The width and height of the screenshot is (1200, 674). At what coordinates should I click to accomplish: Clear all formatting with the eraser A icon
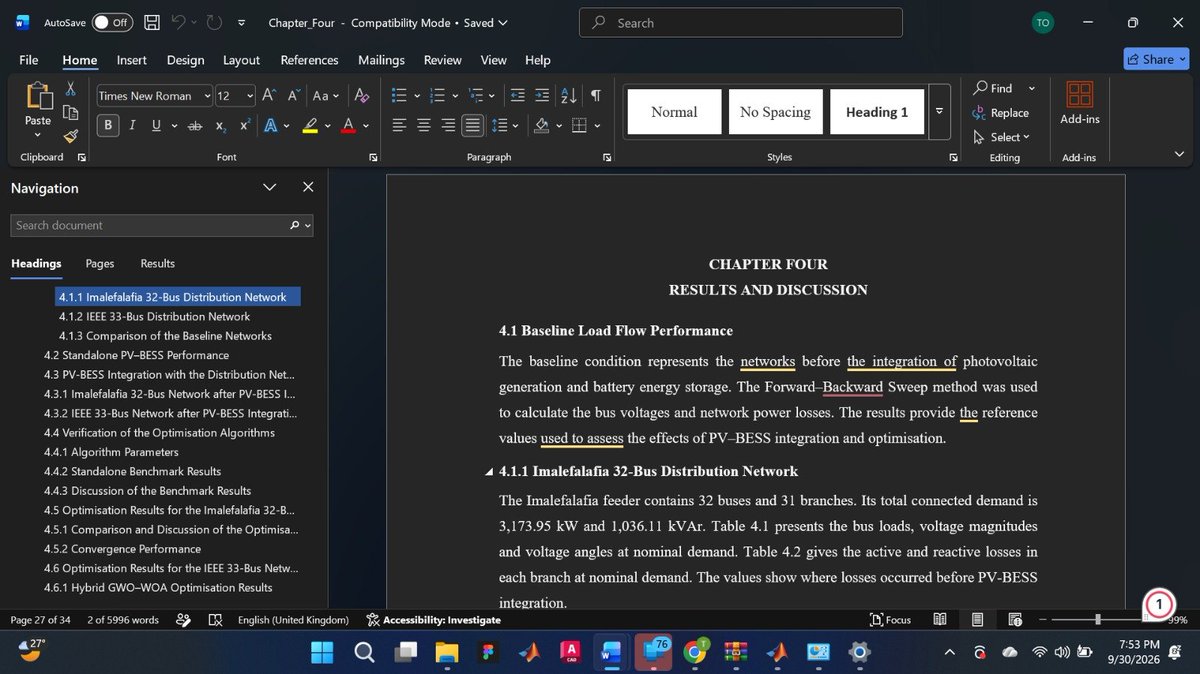[362, 96]
